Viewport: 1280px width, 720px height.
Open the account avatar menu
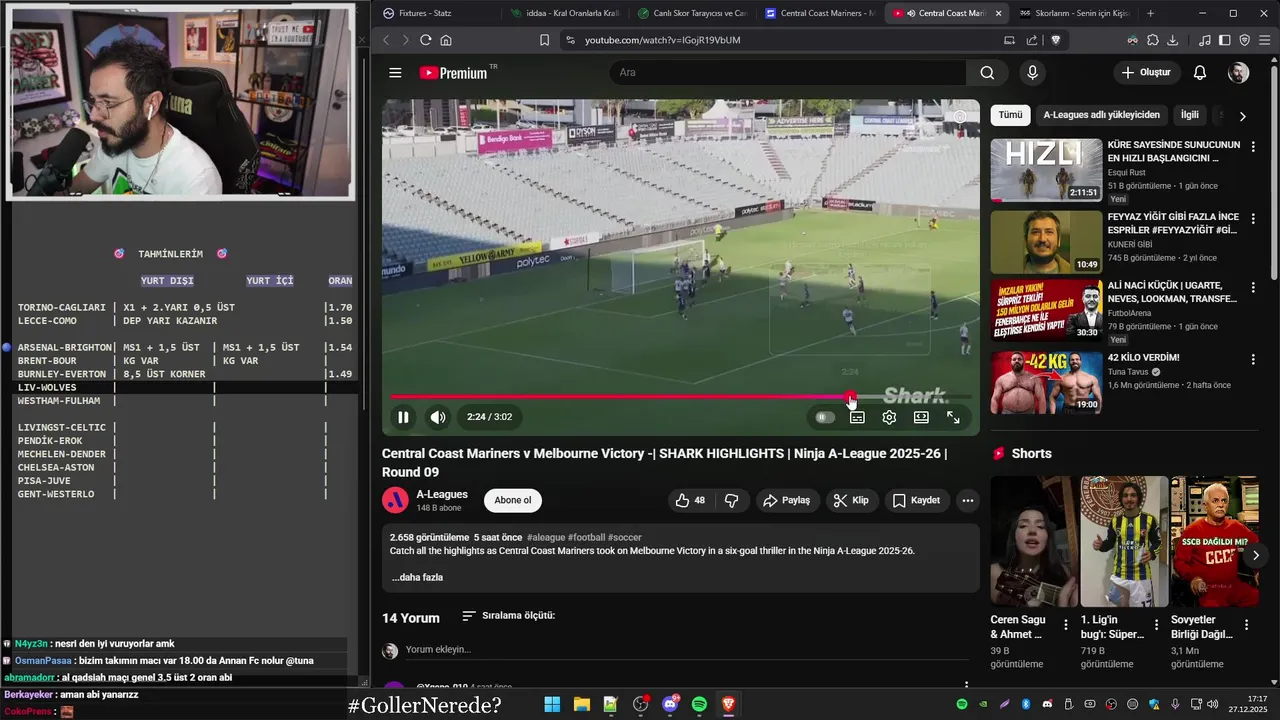[x=1238, y=73]
